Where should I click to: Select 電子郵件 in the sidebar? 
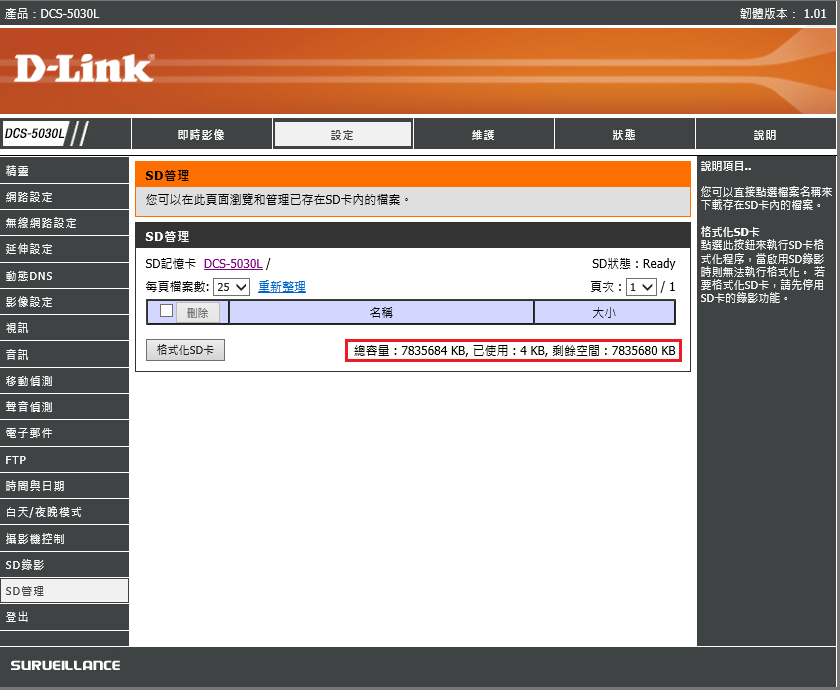click(64, 433)
